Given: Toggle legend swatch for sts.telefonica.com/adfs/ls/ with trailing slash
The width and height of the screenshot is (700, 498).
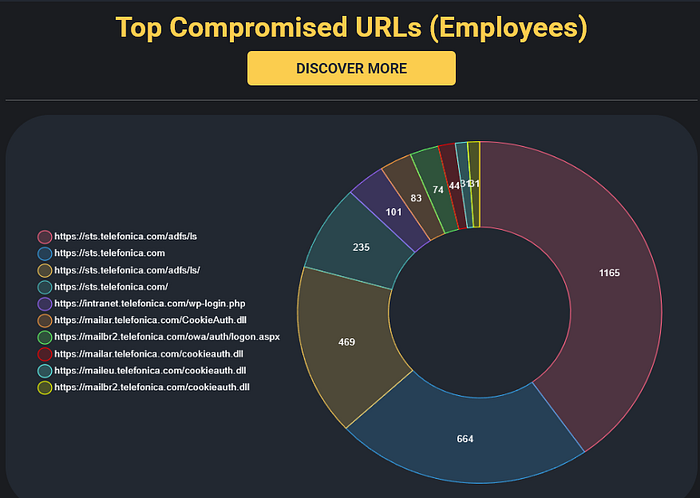Looking at the screenshot, I should [45, 270].
